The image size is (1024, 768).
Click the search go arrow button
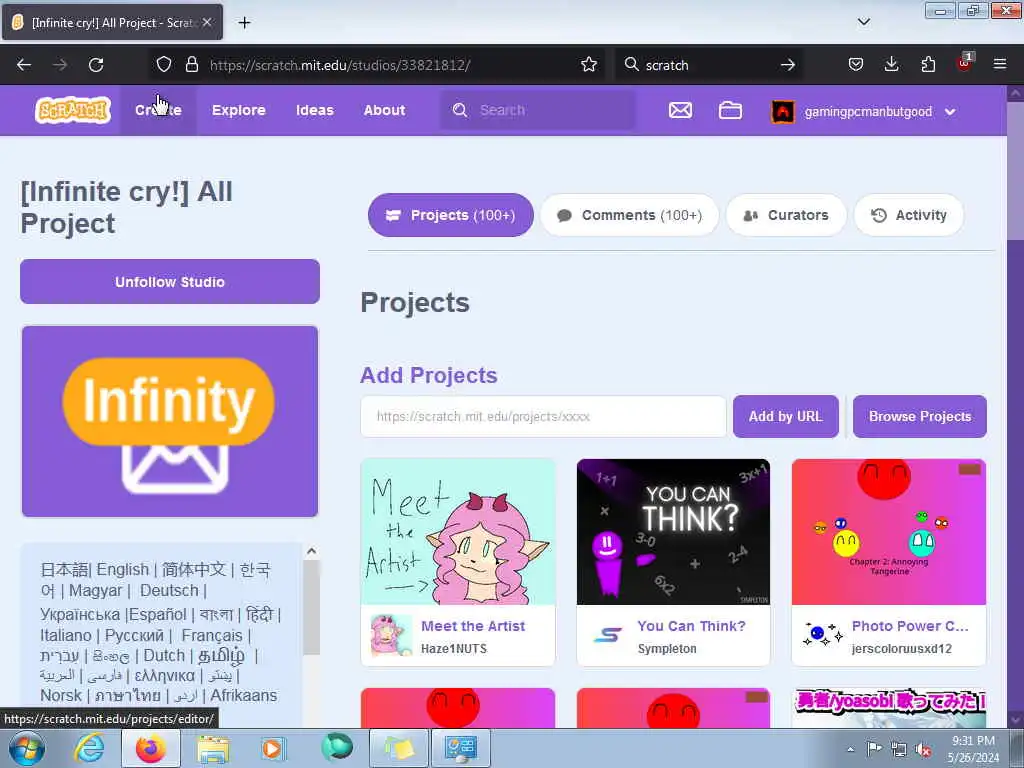788,65
